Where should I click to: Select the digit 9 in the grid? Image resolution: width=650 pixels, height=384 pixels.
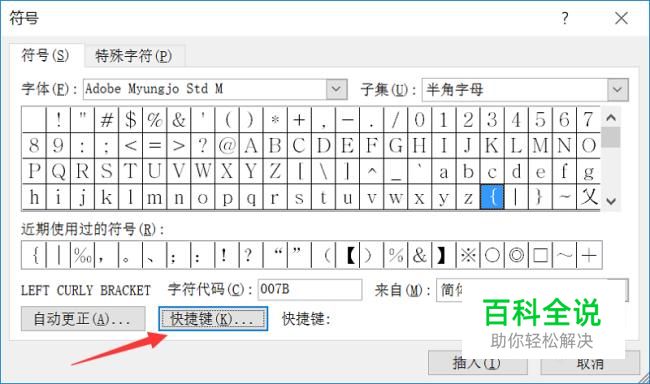click(x=58, y=146)
